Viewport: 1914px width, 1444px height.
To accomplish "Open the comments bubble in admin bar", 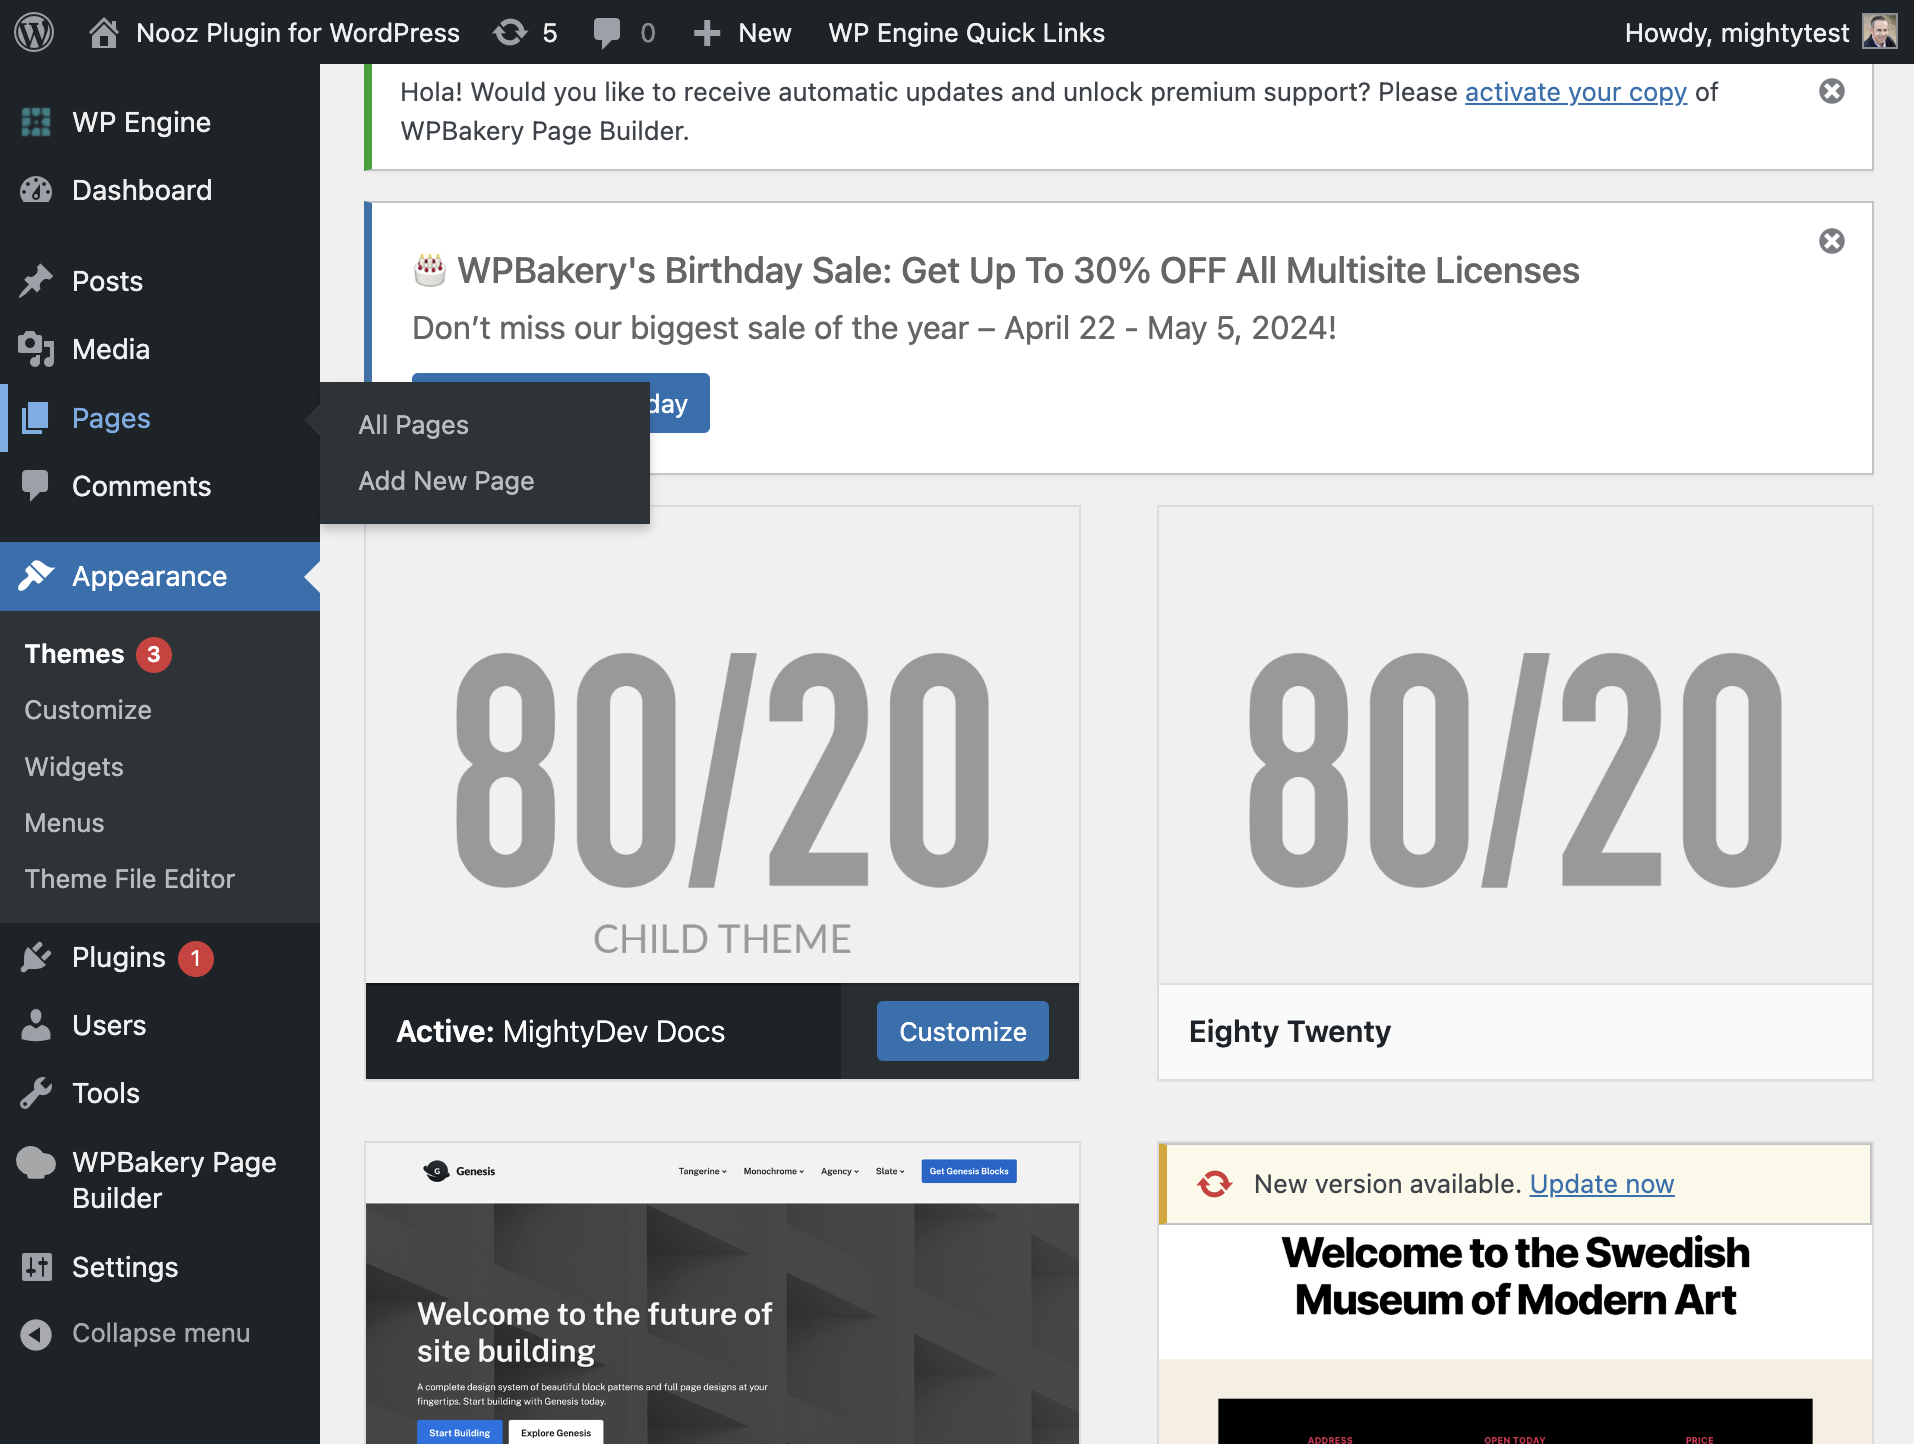I will tap(606, 33).
